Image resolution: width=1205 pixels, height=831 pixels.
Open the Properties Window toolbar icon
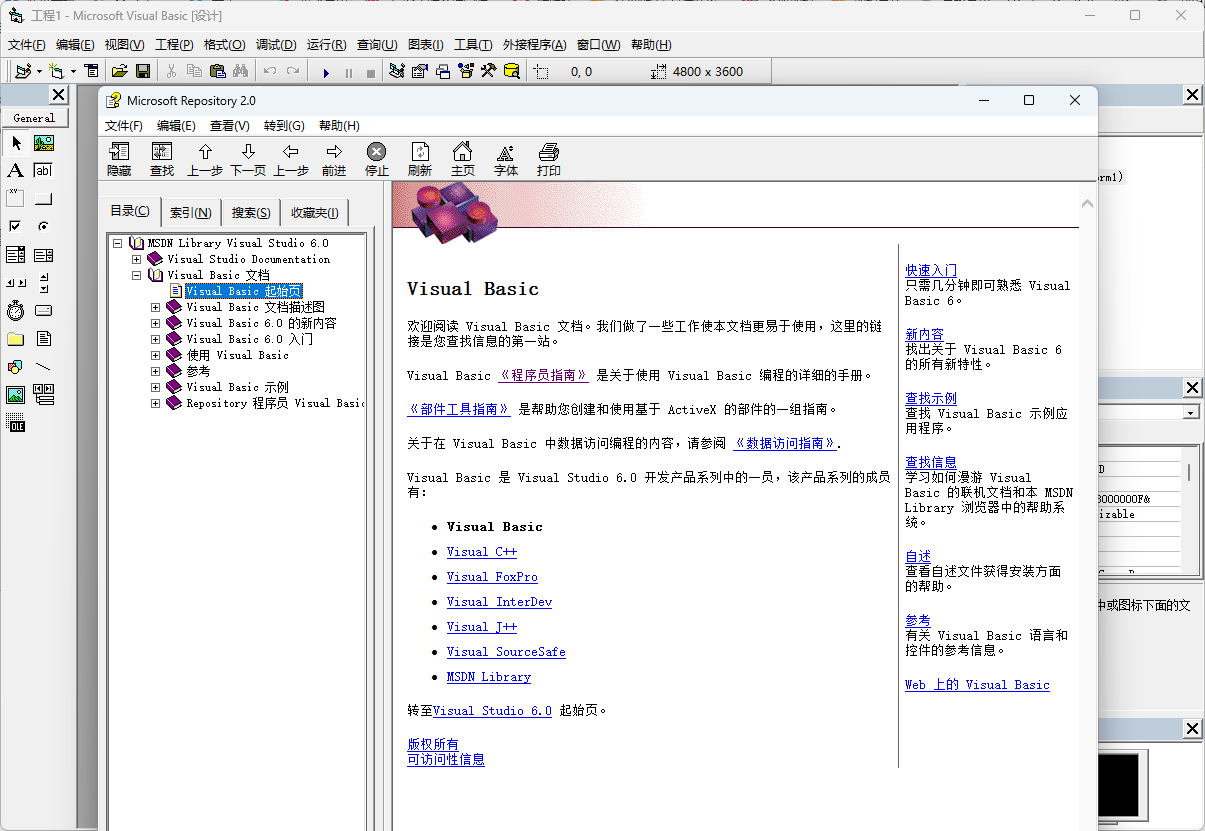[x=420, y=71]
